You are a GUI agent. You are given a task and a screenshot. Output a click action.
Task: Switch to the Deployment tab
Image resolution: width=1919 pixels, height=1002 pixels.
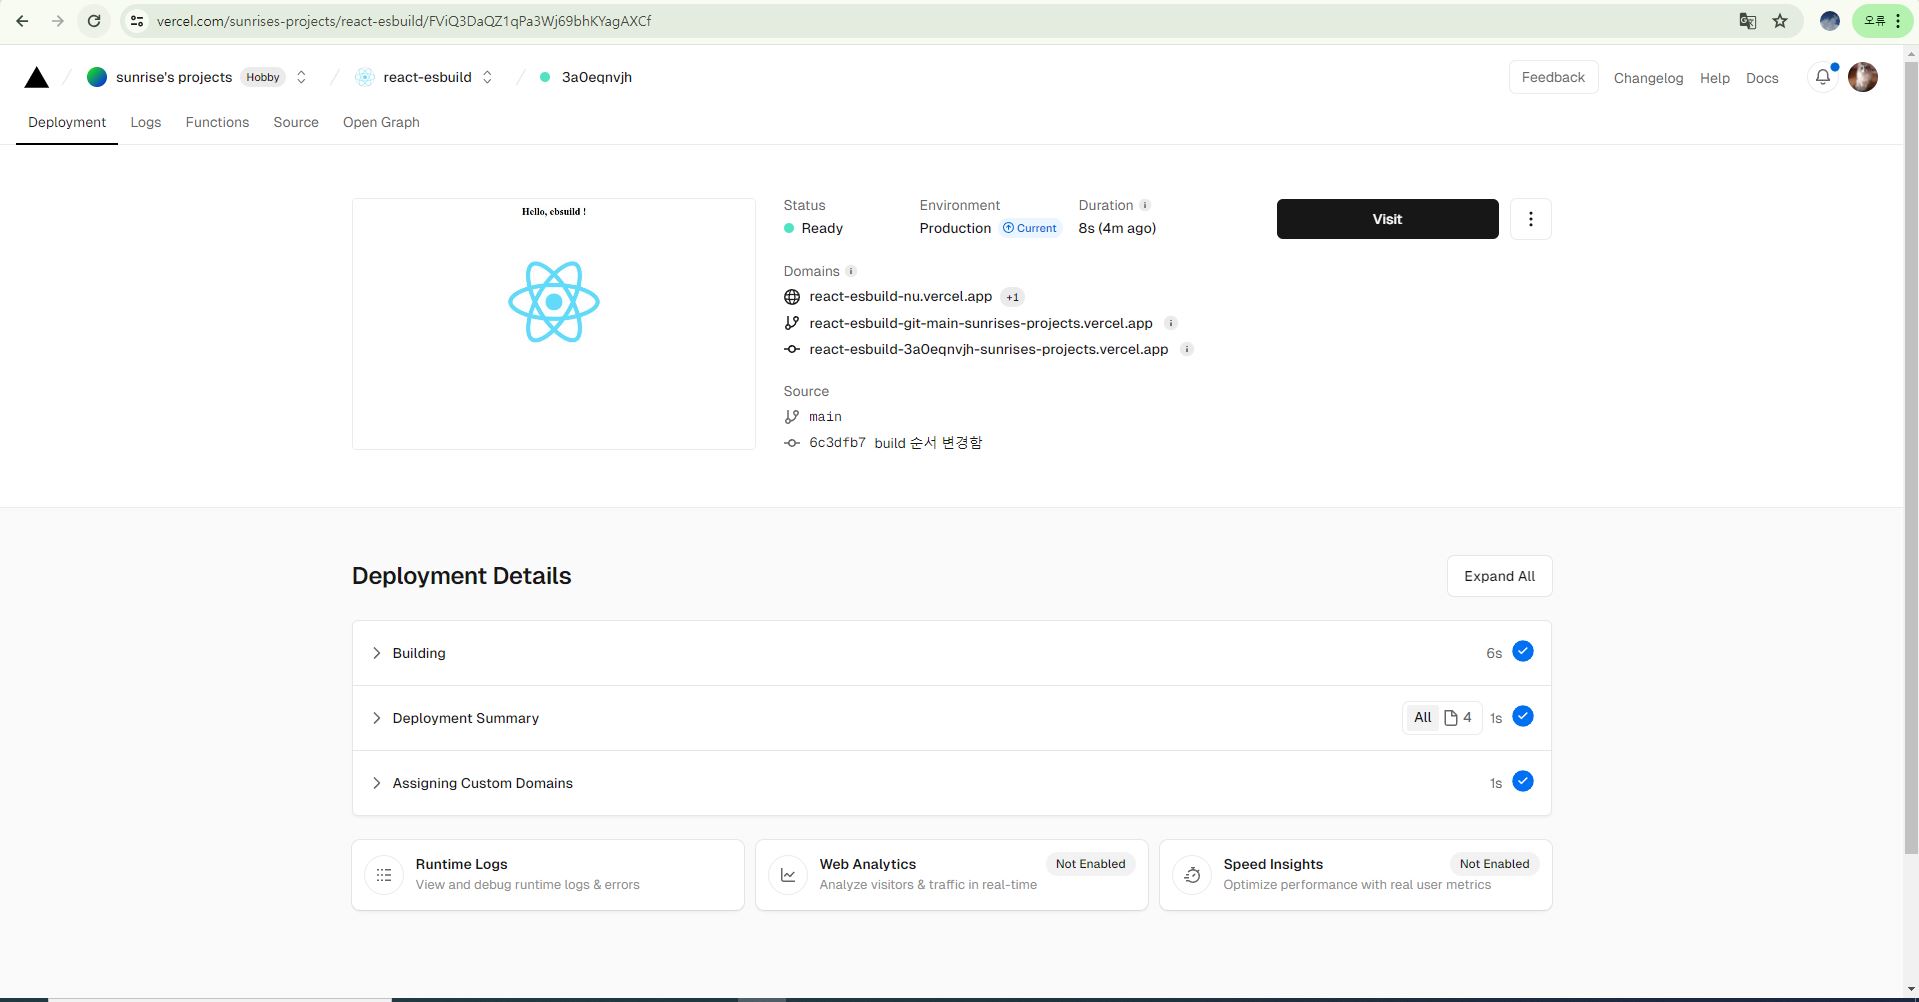[67, 122]
